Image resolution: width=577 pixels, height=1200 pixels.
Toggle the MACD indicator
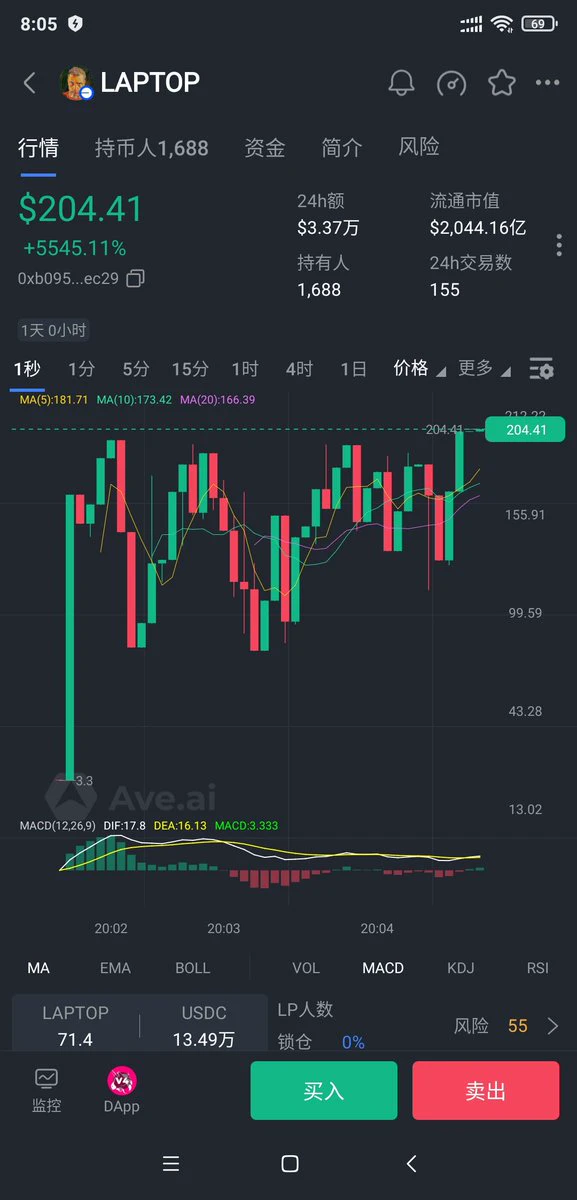[383, 968]
